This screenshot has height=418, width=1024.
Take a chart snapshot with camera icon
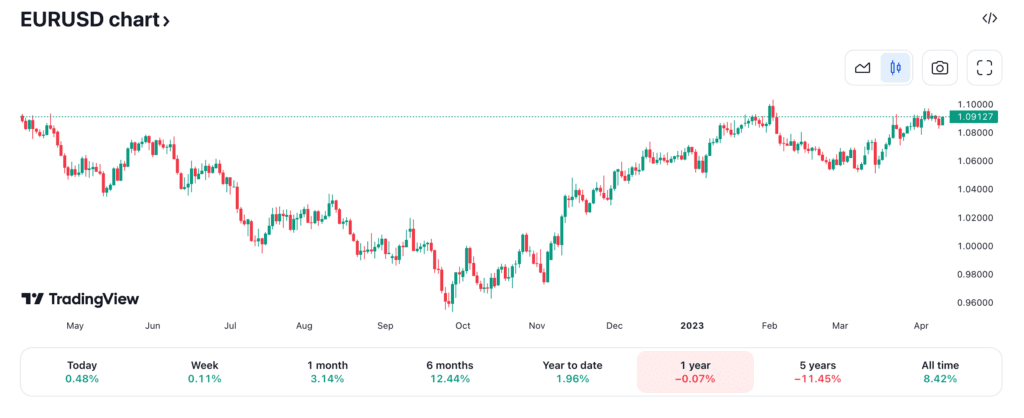pyautogui.click(x=940, y=68)
